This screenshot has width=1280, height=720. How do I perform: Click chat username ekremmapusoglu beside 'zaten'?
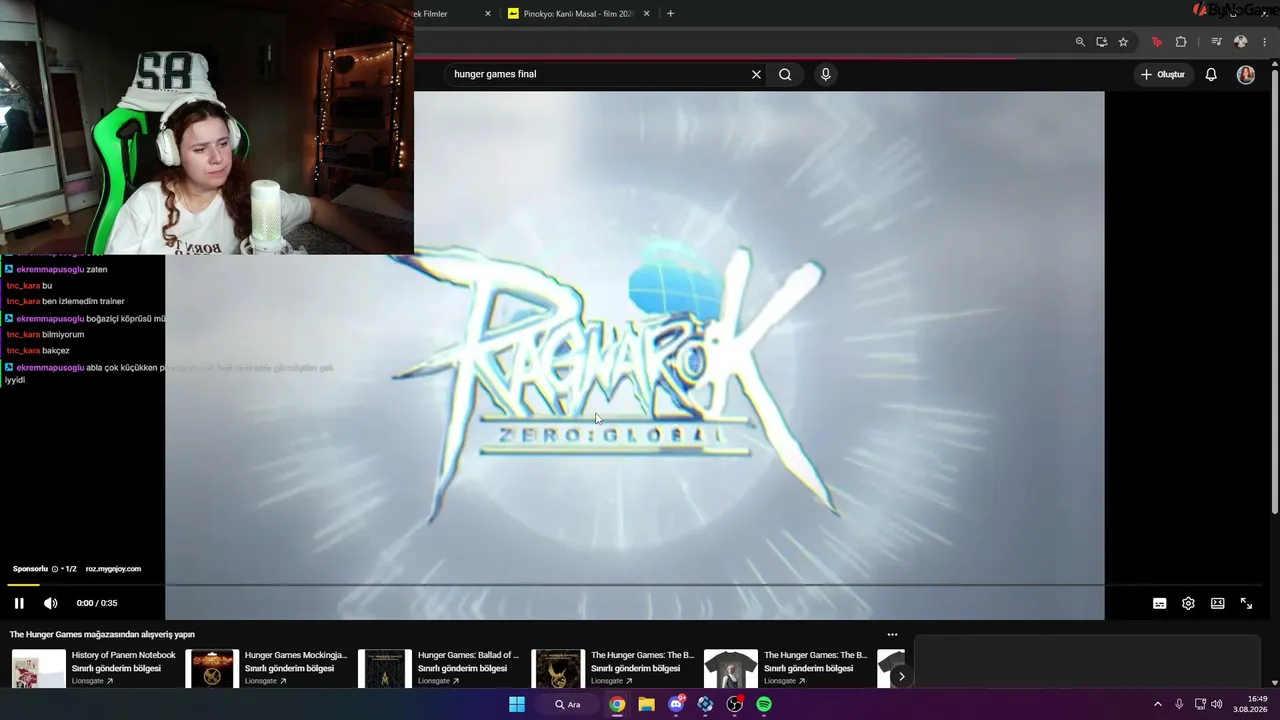point(50,269)
